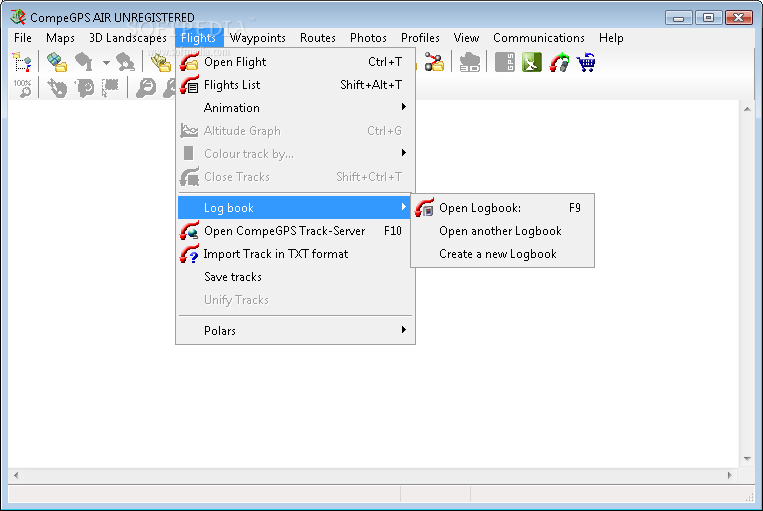Click the Open CompeGPS Track-Server icon
763x511 pixels.
coord(189,231)
